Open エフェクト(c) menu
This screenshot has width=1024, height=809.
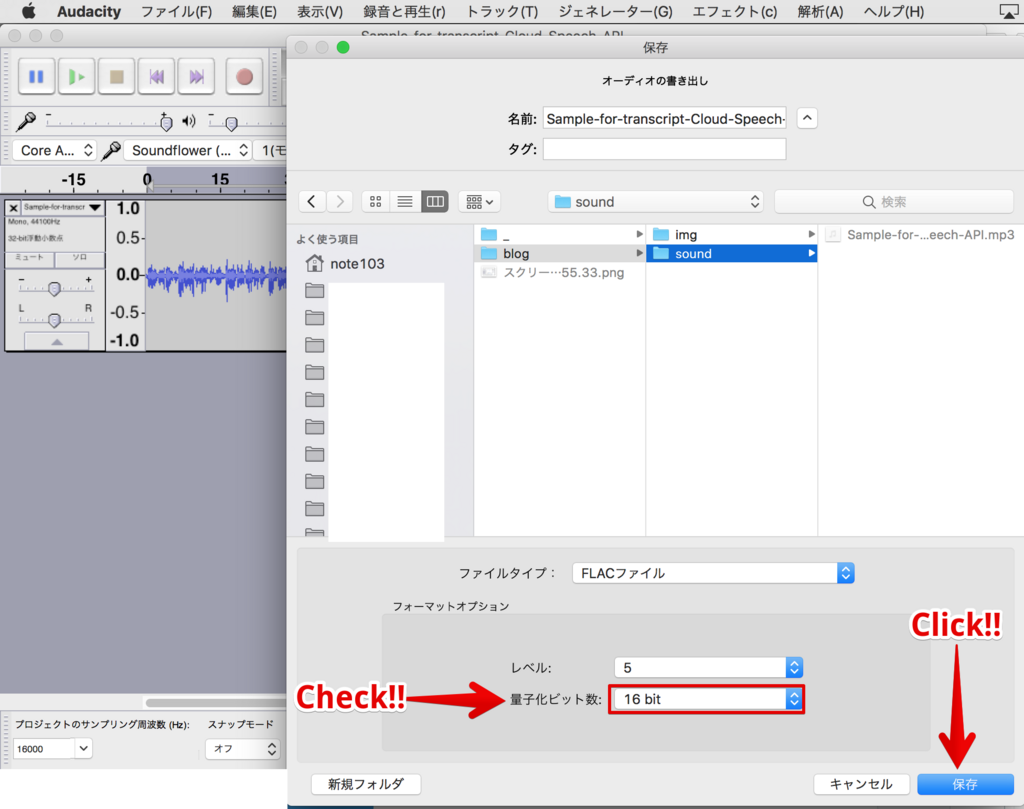point(735,12)
